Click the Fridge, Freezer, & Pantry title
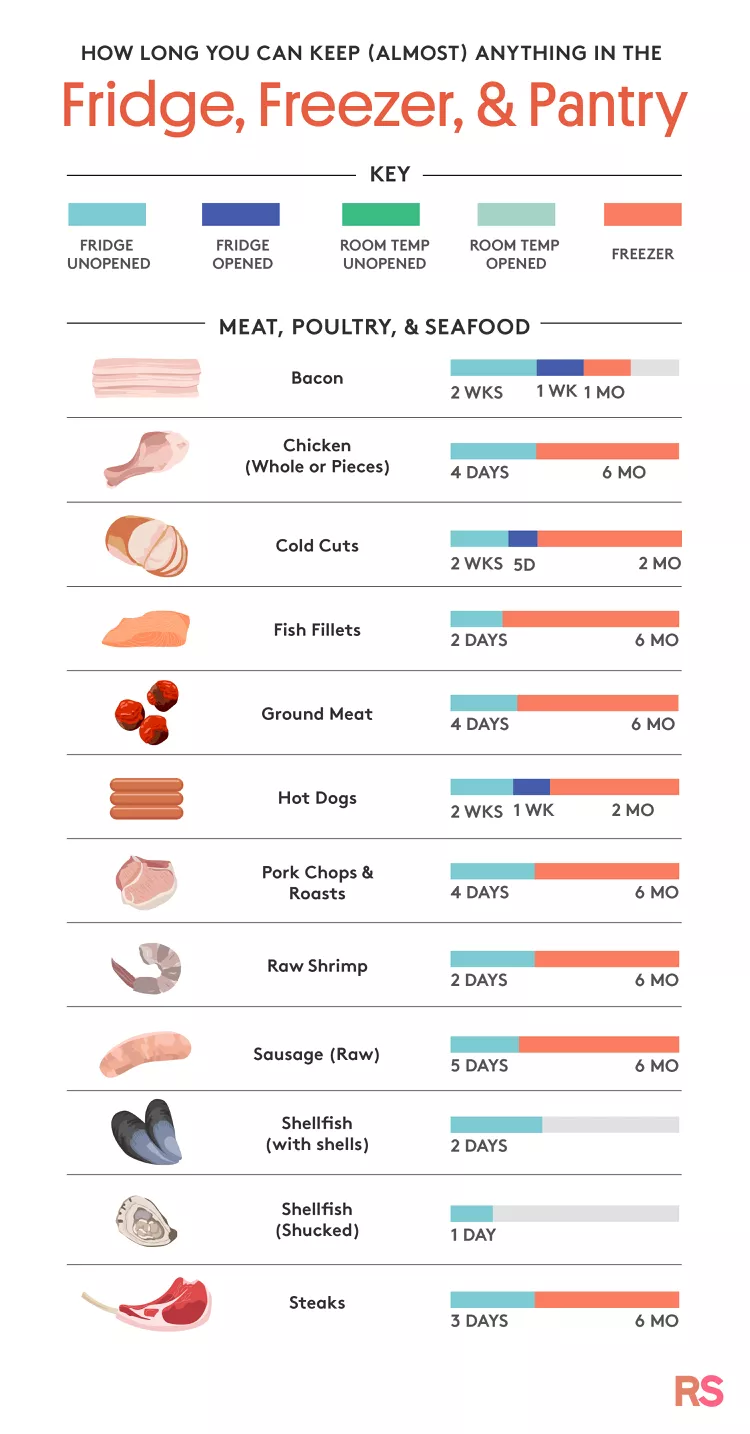750x1434 pixels. (x=375, y=106)
